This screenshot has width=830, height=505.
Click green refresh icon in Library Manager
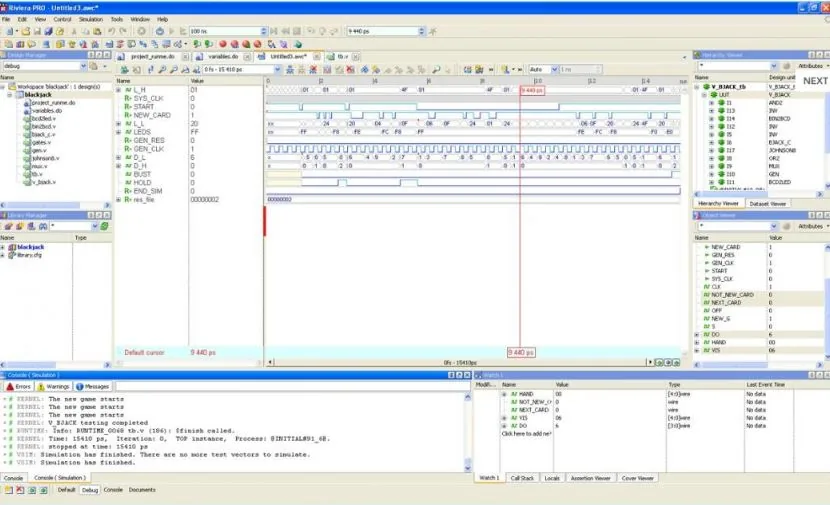click(x=105, y=227)
